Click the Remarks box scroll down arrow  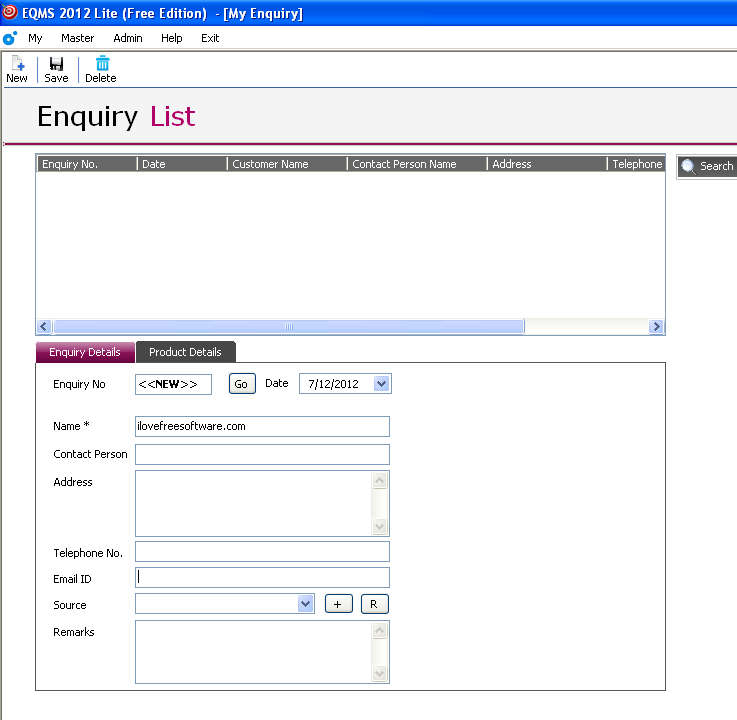(380, 673)
